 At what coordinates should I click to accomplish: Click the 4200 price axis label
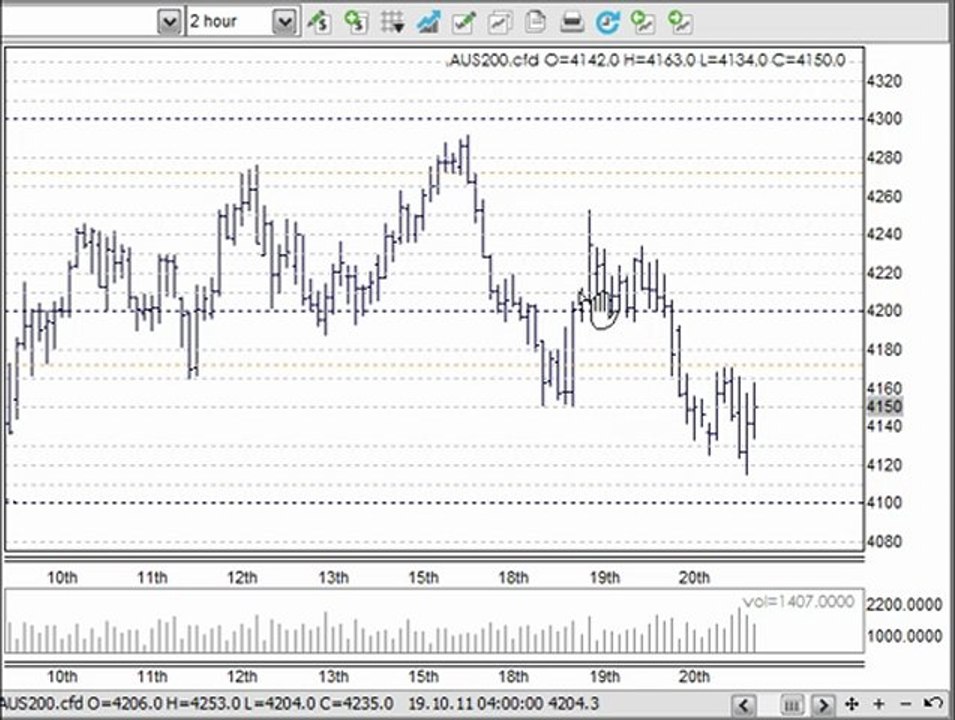coord(884,311)
